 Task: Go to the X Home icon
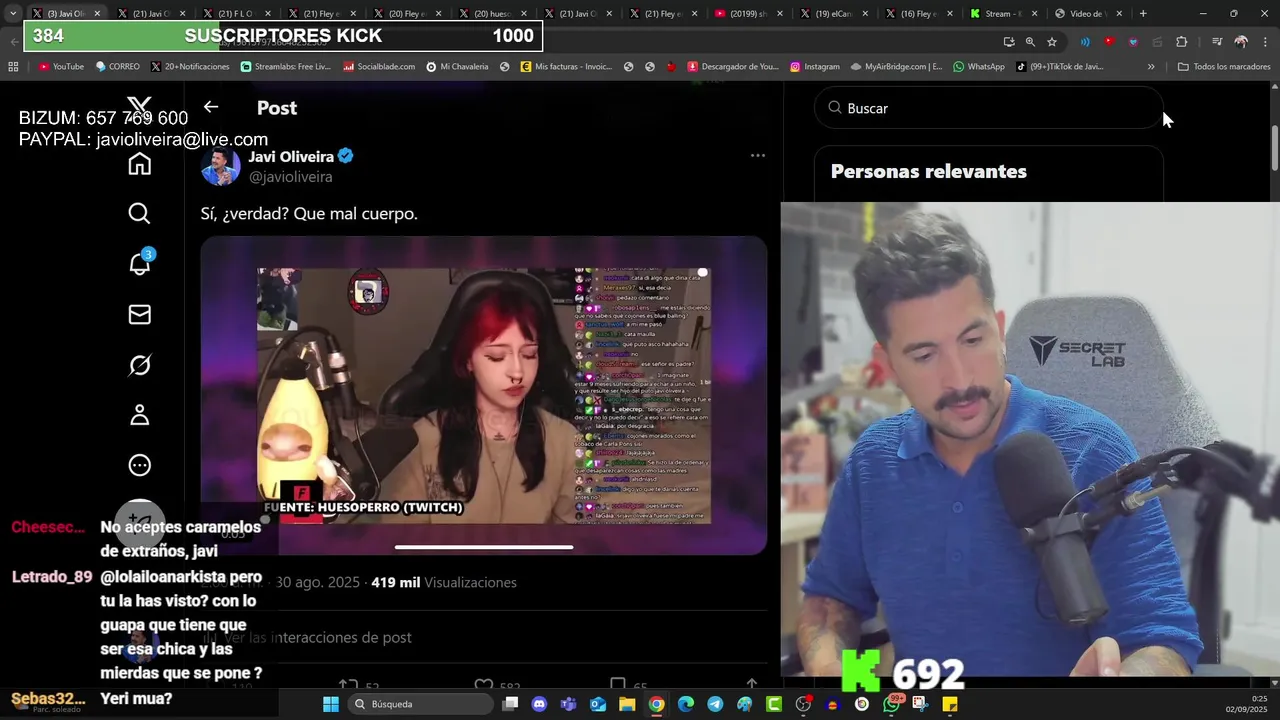pyautogui.click(x=139, y=165)
